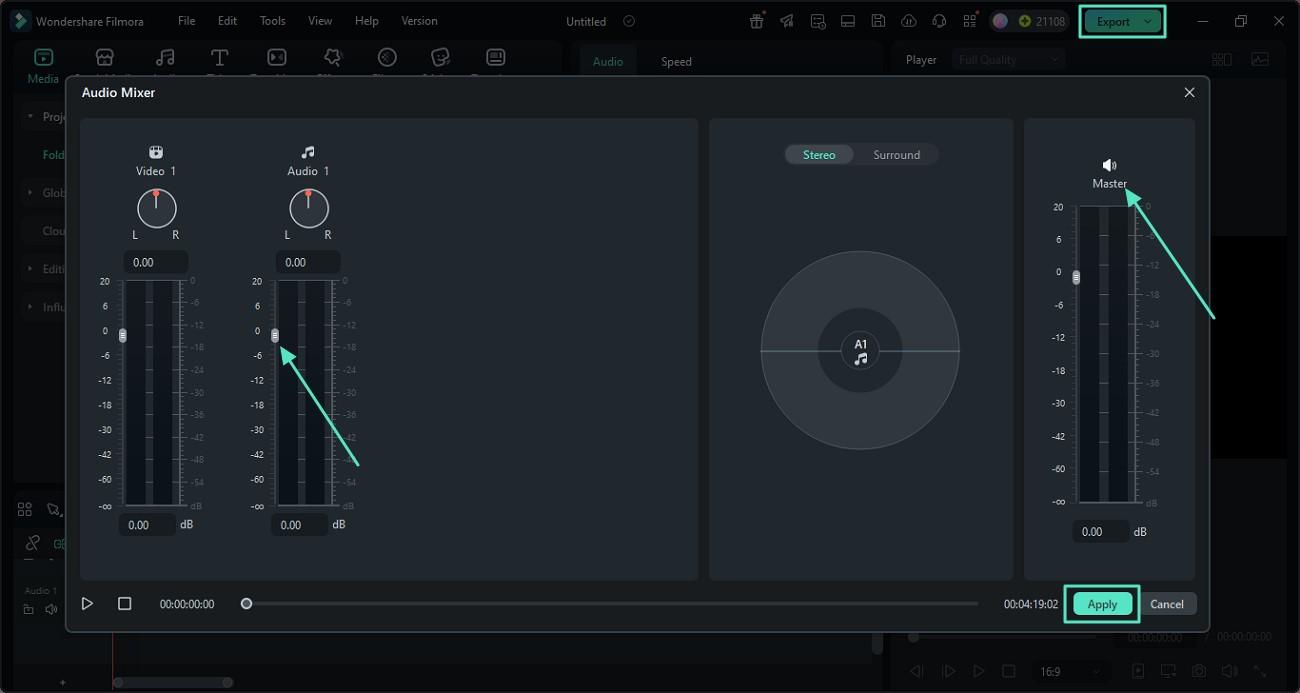Click the Audio 1 pan knob
This screenshot has width=1300, height=693.
(x=308, y=208)
